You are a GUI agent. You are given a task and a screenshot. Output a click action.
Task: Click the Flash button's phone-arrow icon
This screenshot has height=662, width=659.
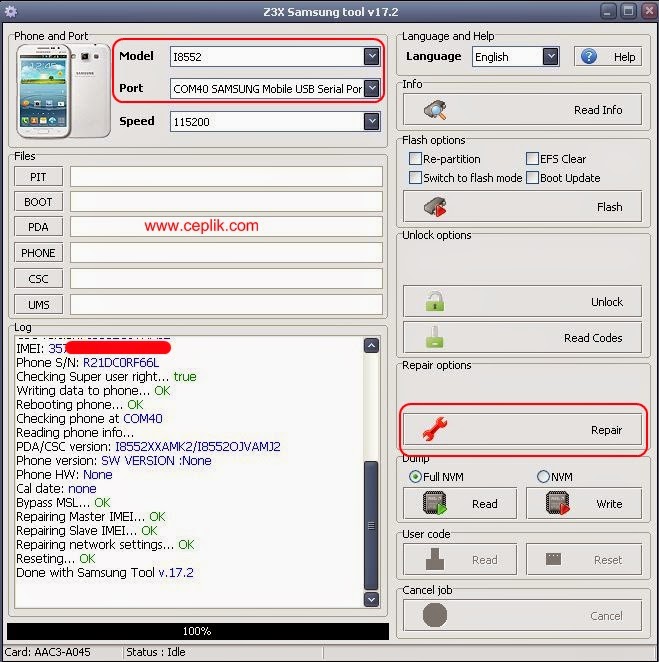point(435,207)
